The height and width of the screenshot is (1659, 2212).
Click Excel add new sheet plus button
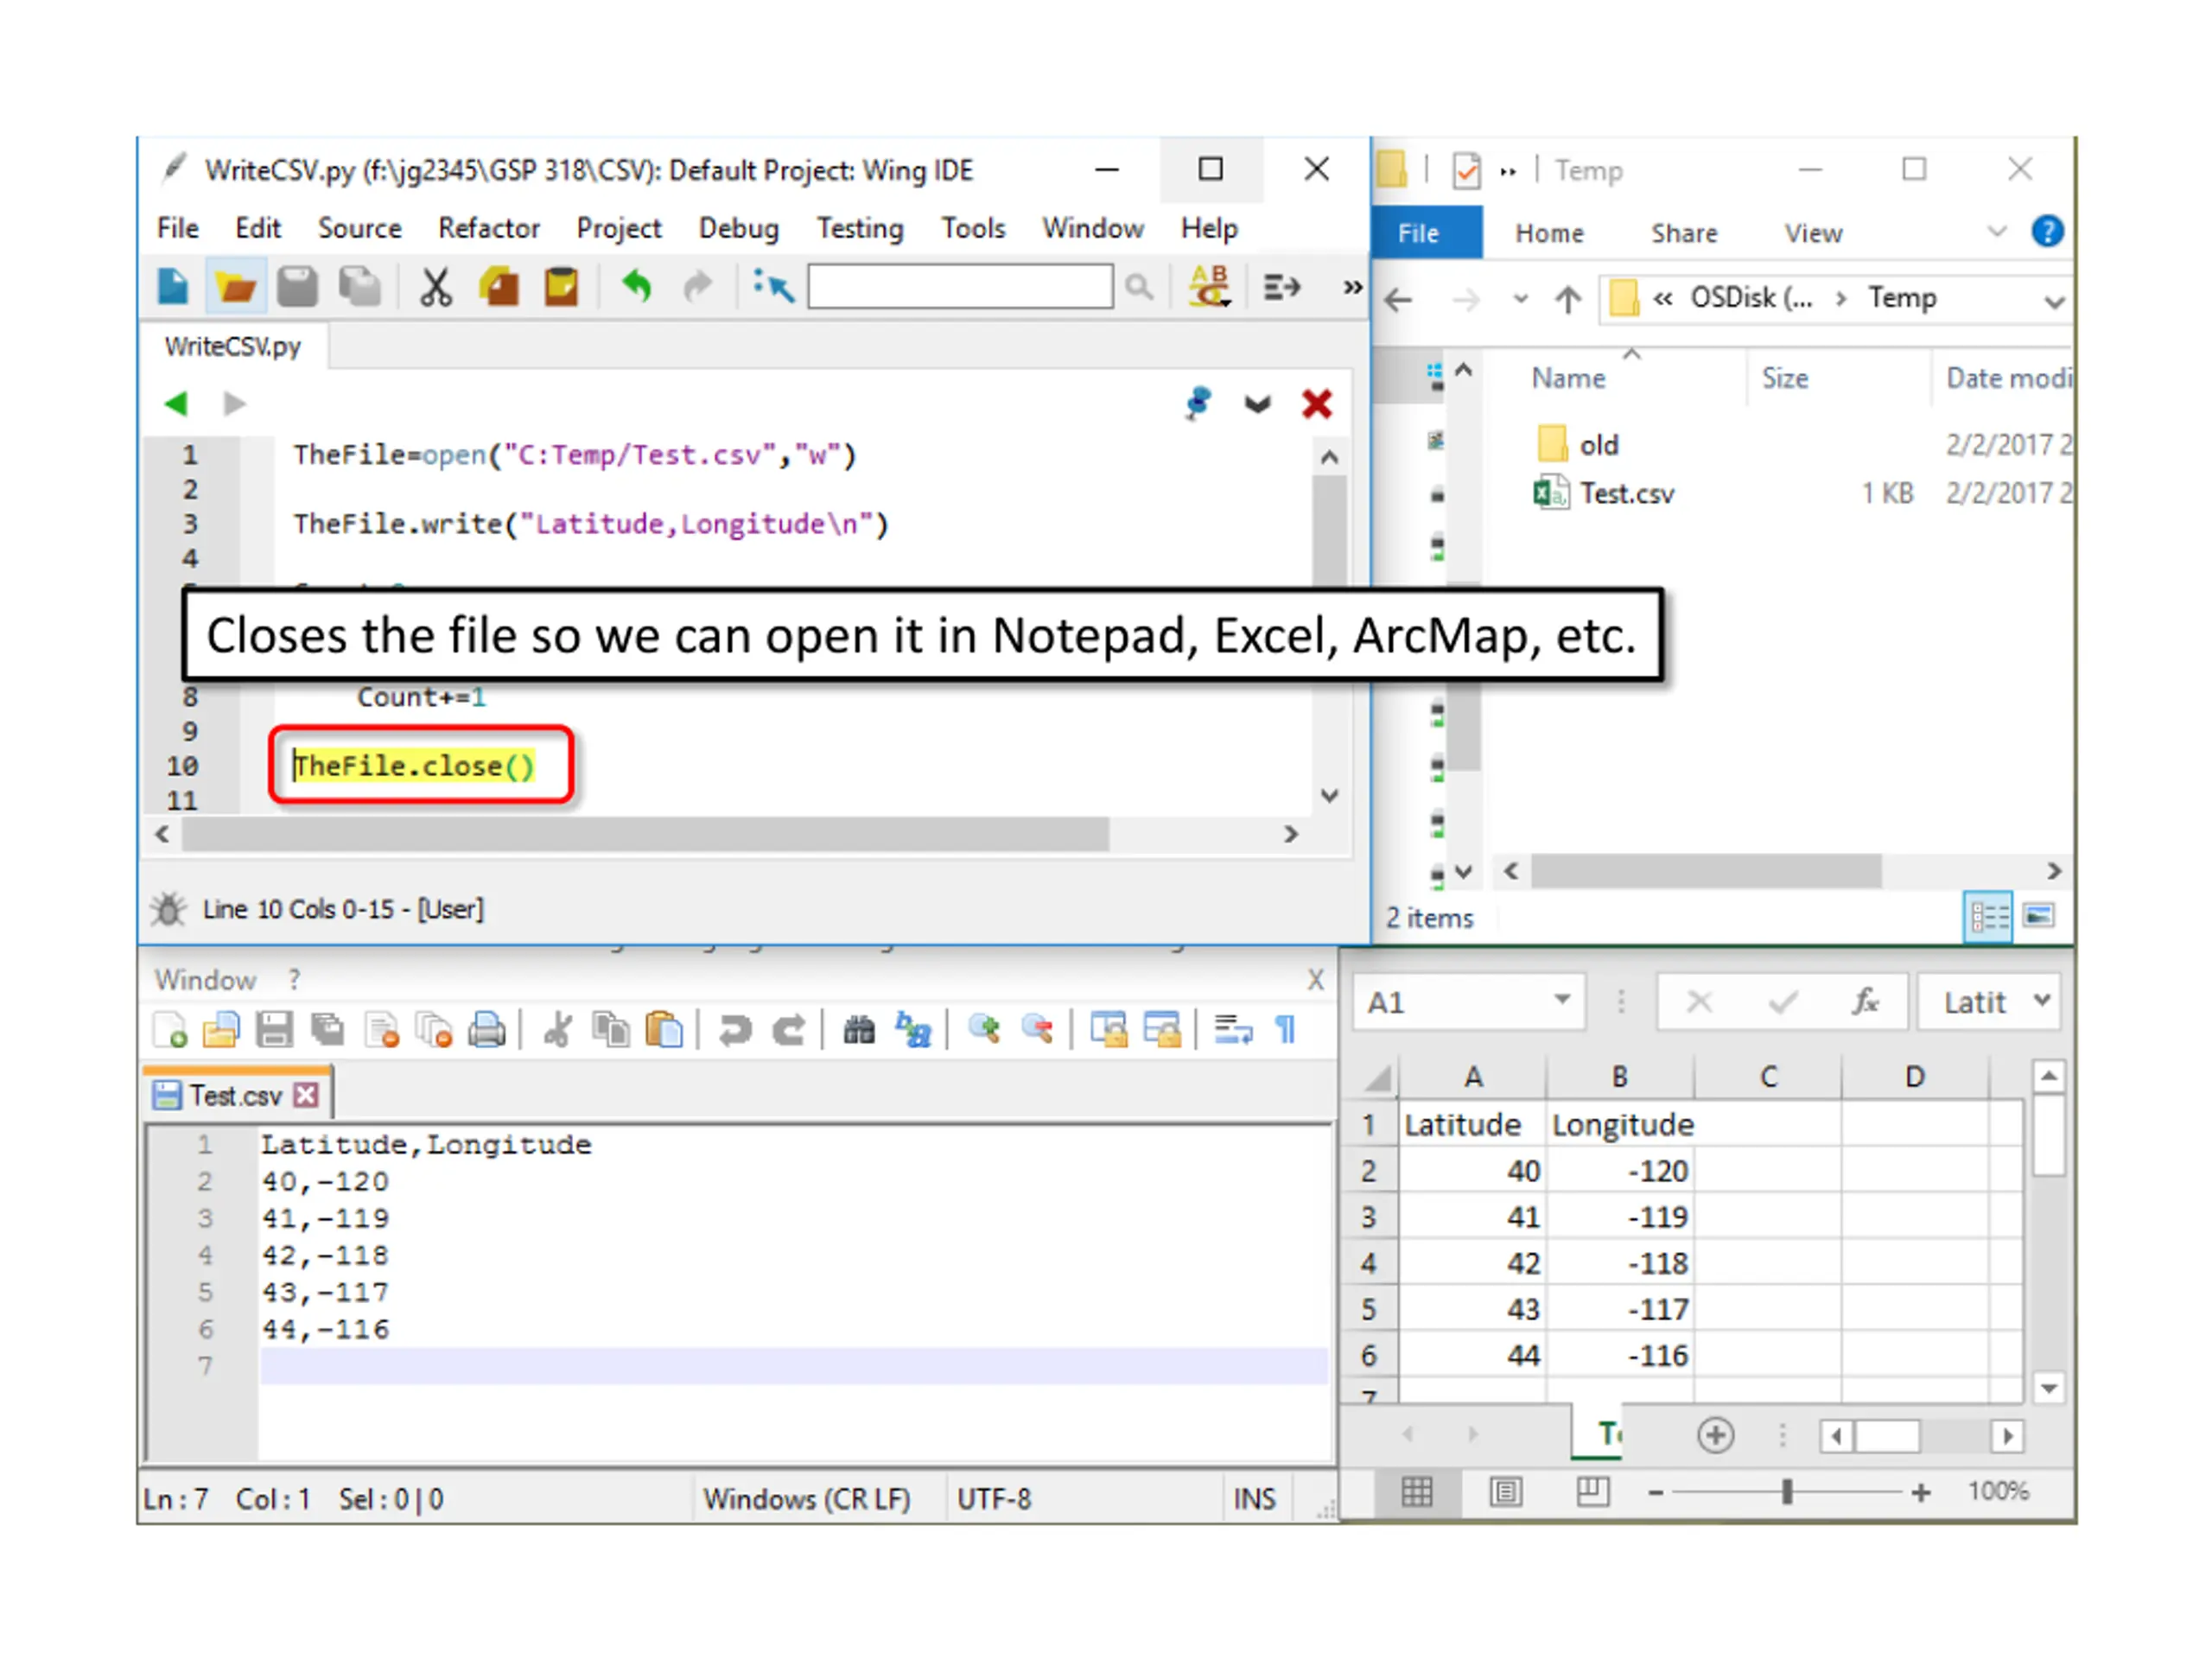click(1715, 1436)
